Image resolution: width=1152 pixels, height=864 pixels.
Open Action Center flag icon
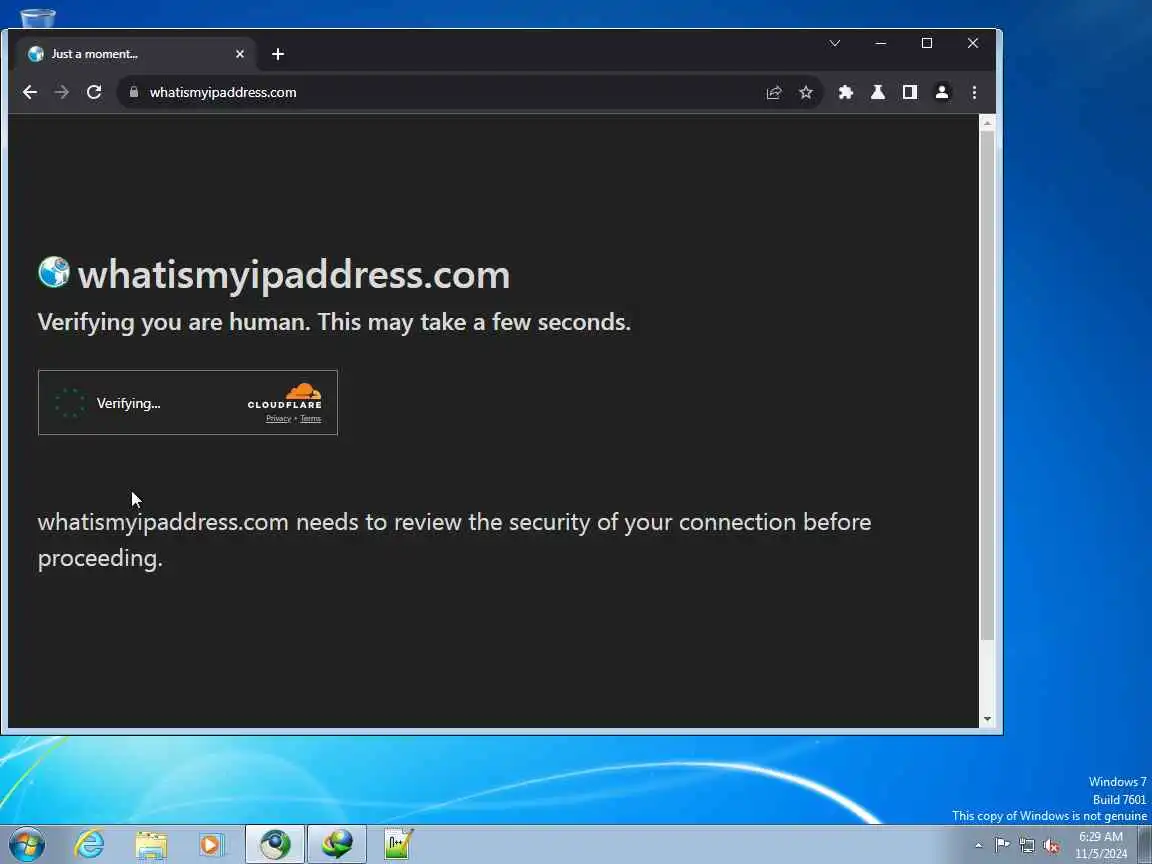pos(1002,846)
